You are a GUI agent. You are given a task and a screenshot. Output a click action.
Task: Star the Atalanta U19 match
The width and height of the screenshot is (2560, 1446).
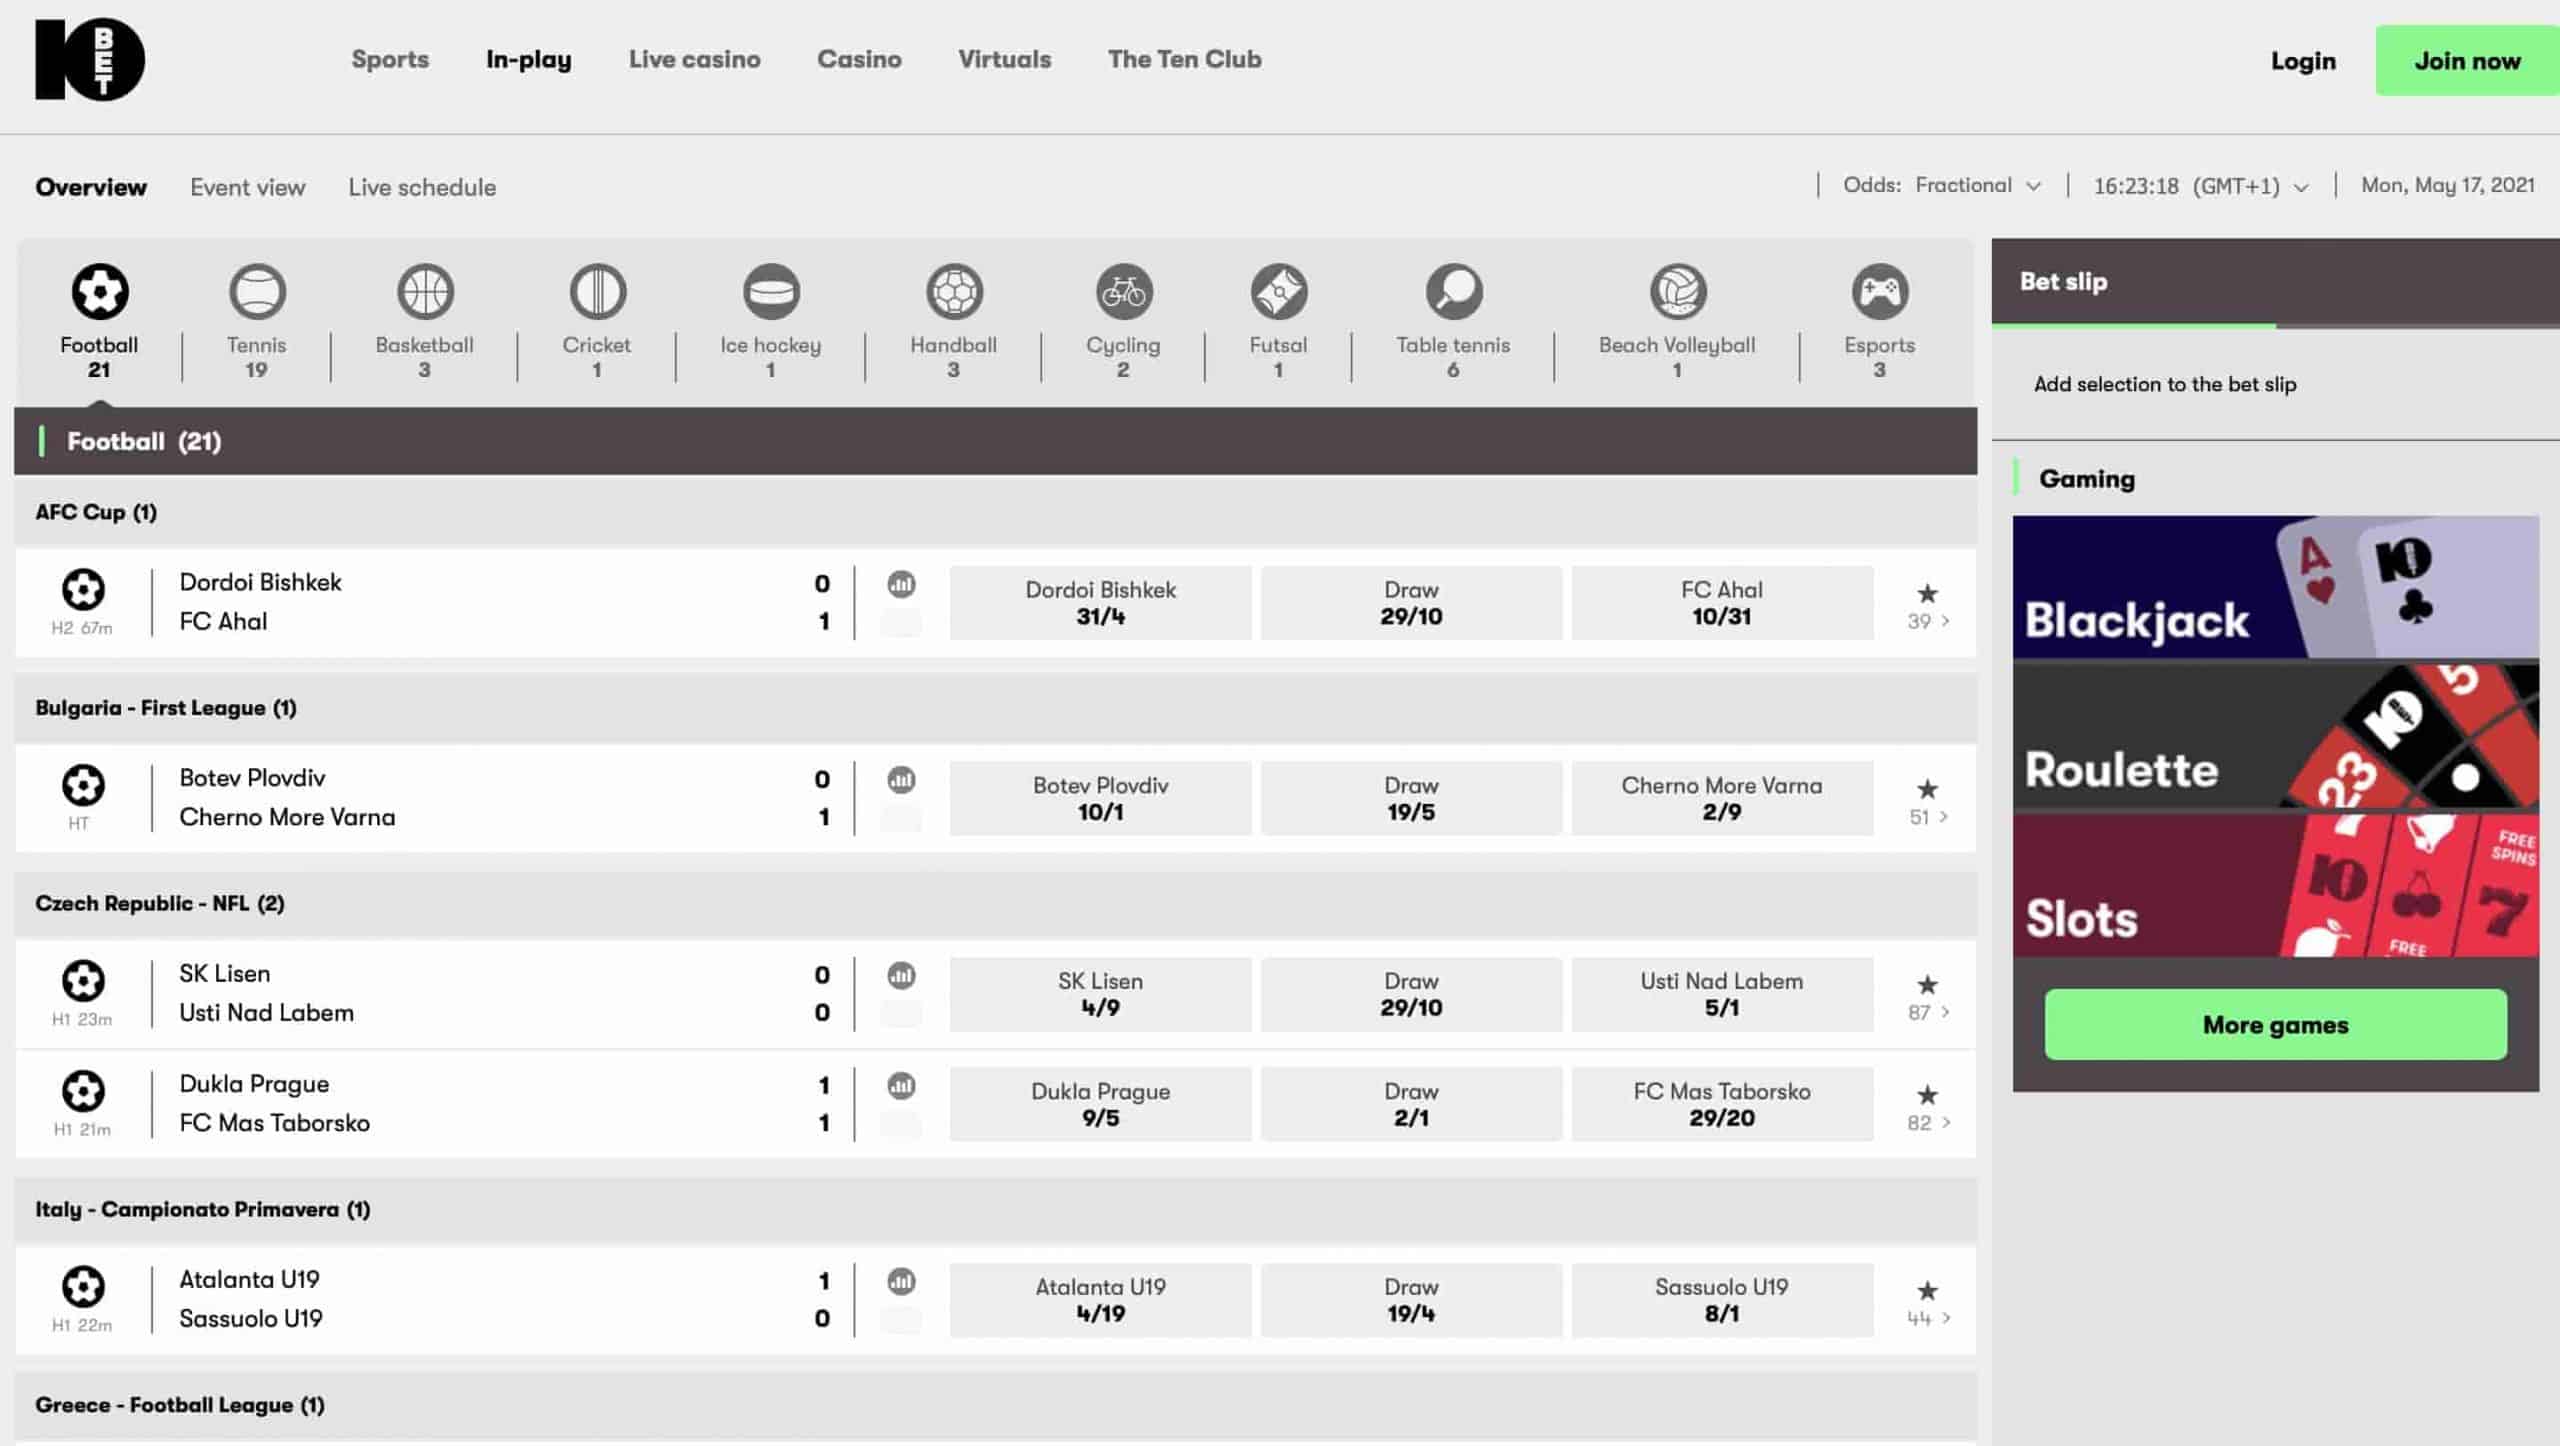pos(1927,1291)
